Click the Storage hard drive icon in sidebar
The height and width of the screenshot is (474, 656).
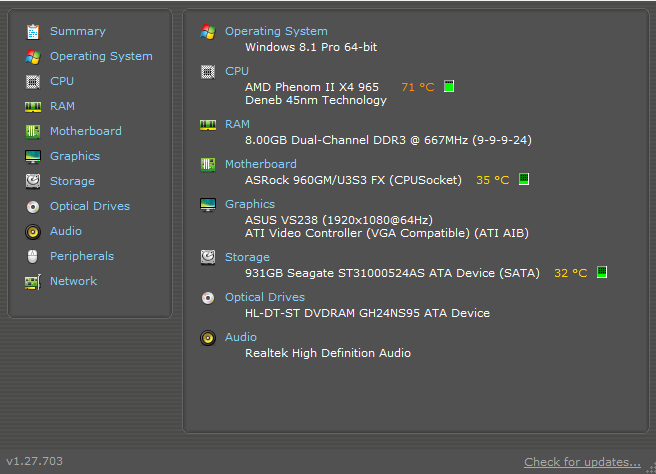pos(33,181)
